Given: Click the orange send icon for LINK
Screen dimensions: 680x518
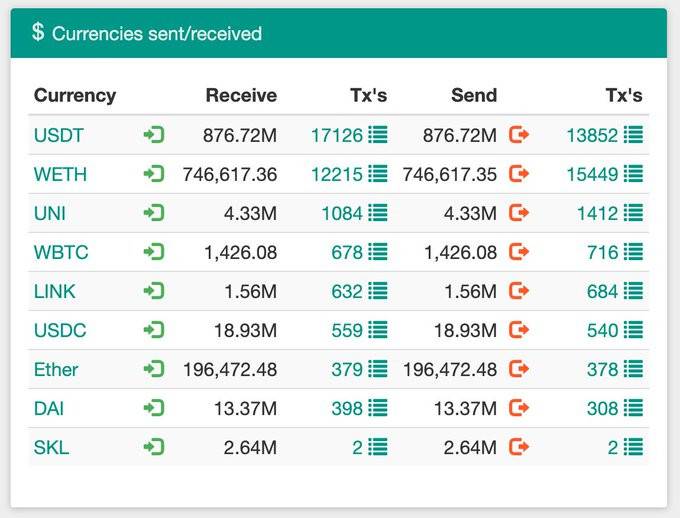Looking at the screenshot, I should 519,291.
